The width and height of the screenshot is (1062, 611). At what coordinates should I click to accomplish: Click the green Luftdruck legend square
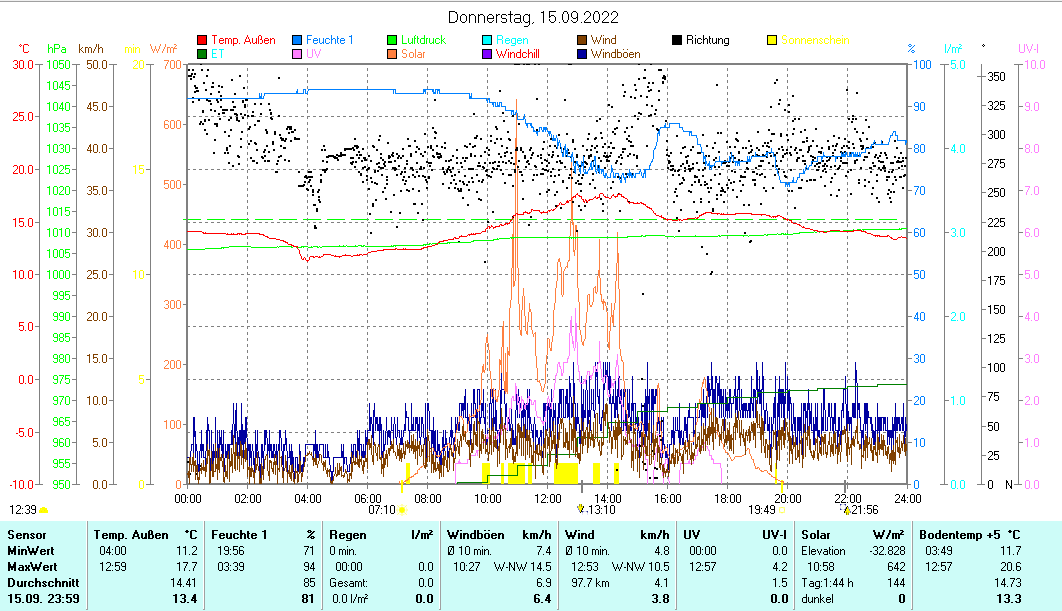(x=393, y=40)
